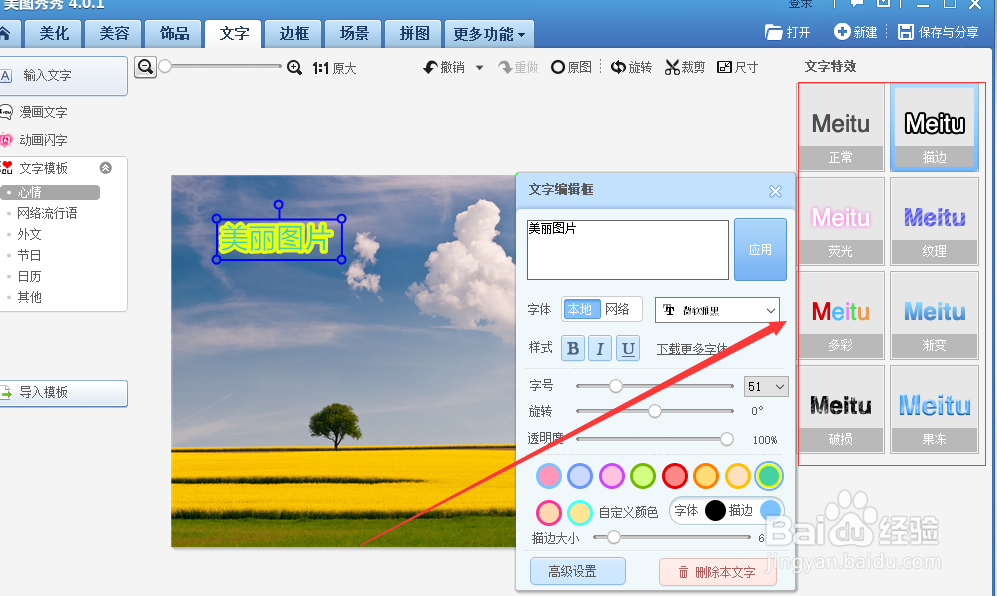Click 保存与分享 save and share
The image size is (997, 596).
(939, 32)
